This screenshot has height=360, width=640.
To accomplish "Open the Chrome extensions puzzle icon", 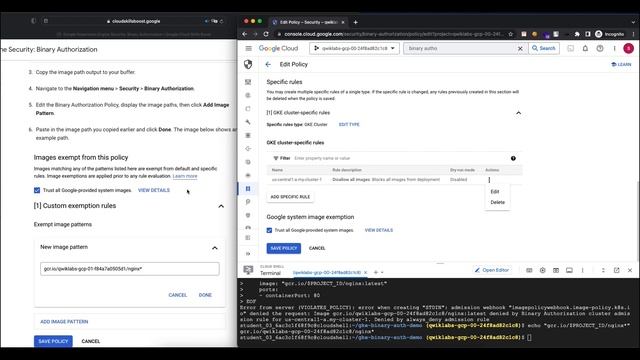I will point(577,34).
